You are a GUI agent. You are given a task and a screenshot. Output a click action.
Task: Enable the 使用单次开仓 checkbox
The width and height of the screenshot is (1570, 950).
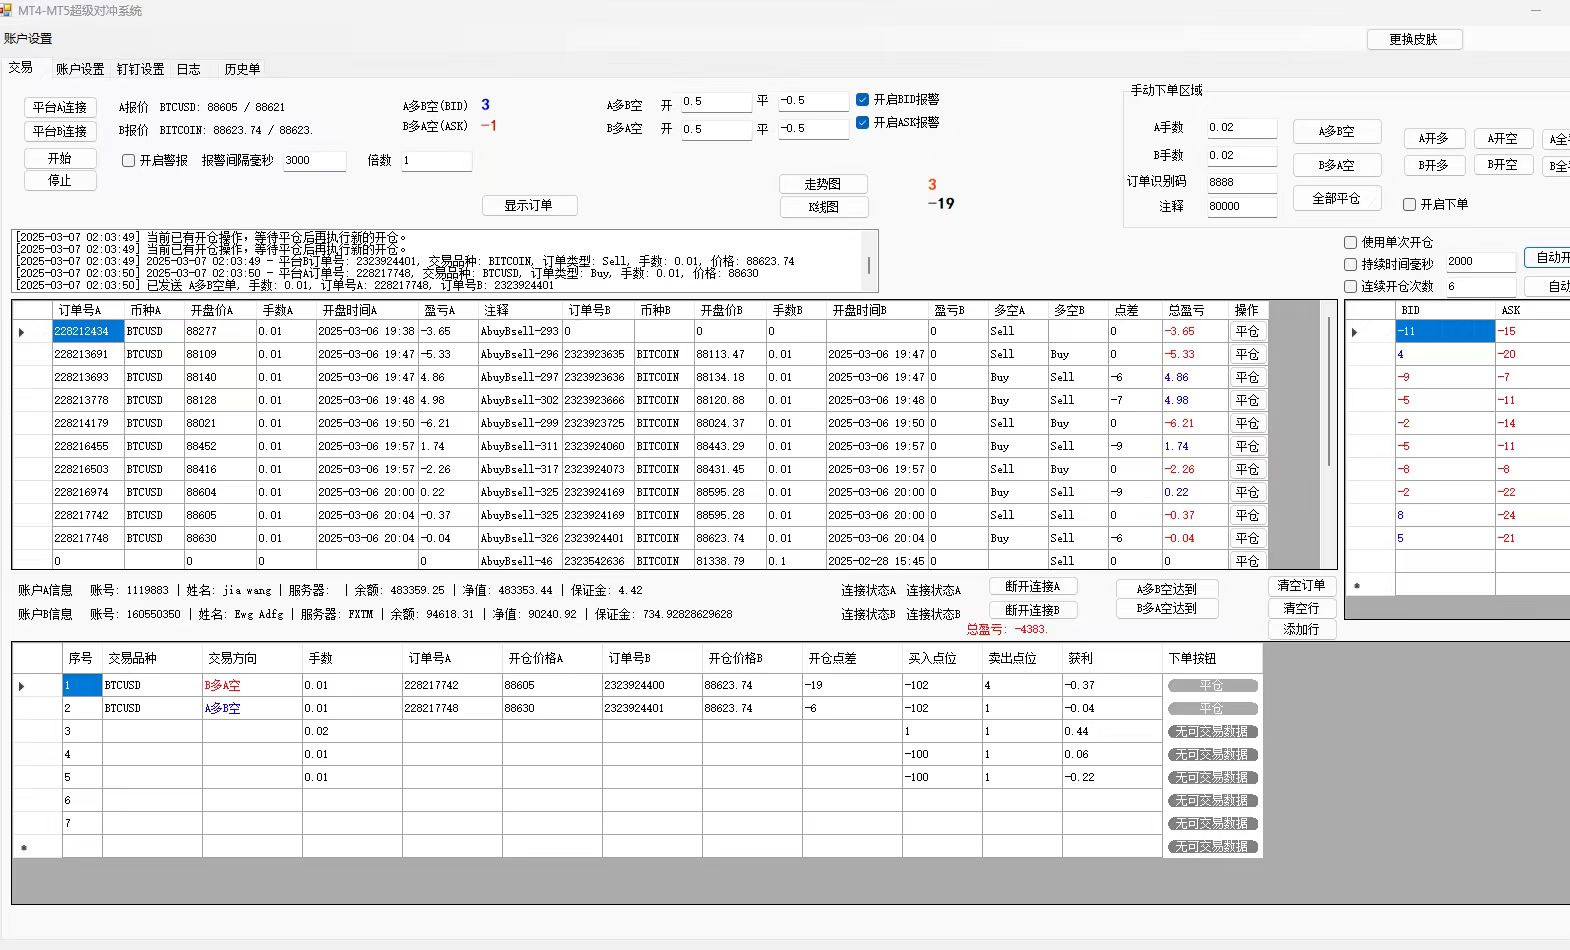click(1351, 243)
